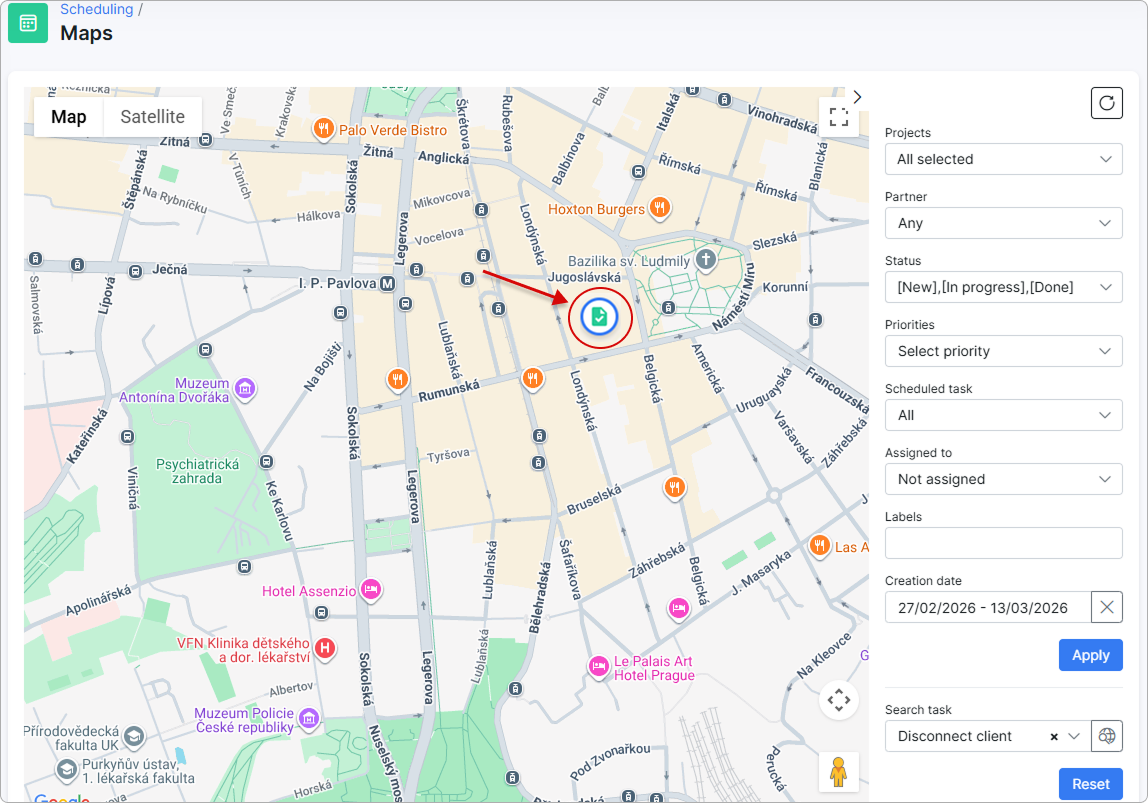Click the Street View pegman icon
The width and height of the screenshot is (1148, 803).
point(838,772)
